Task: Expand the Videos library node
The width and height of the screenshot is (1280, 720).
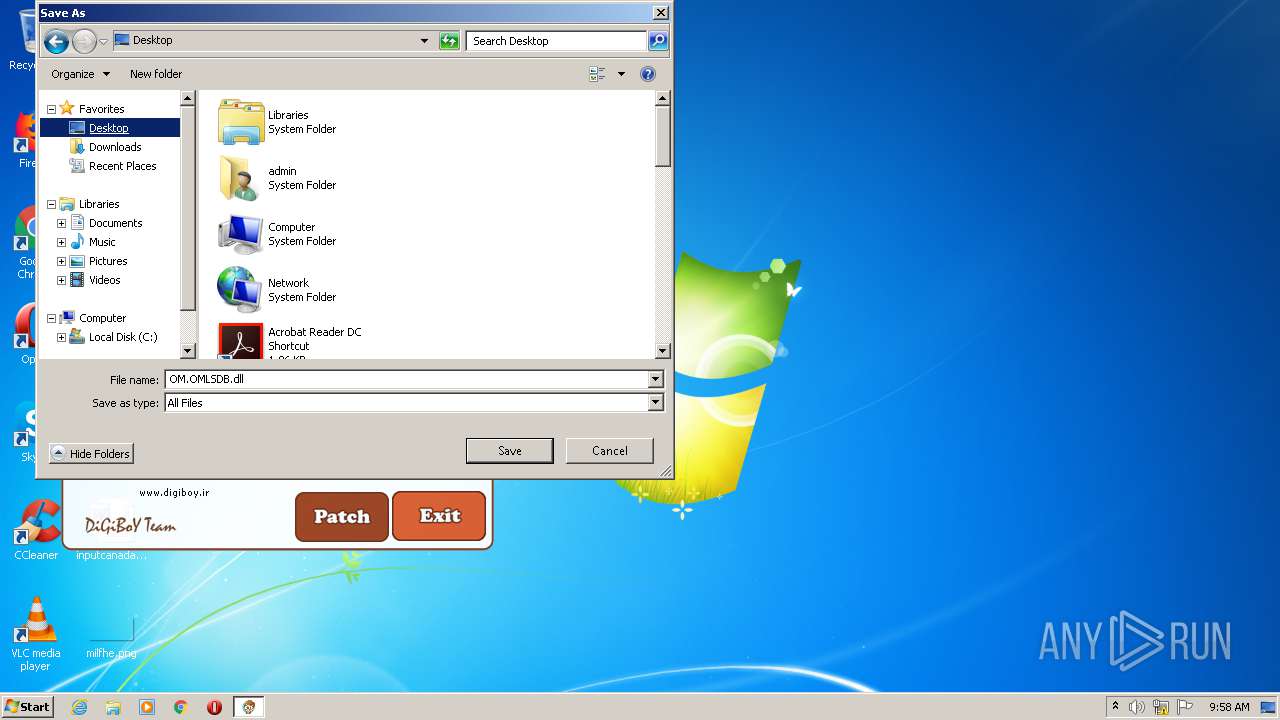Action: pyautogui.click(x=61, y=280)
